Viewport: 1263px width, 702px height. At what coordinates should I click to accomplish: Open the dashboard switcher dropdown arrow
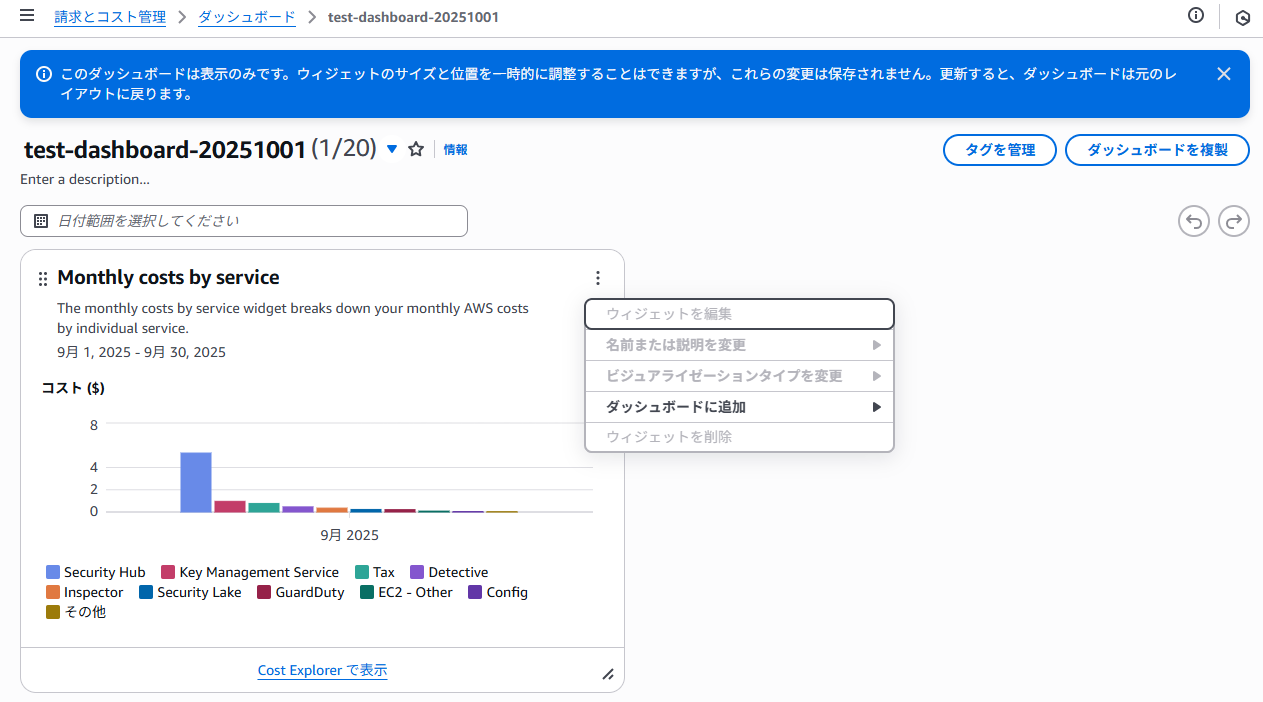coord(392,149)
